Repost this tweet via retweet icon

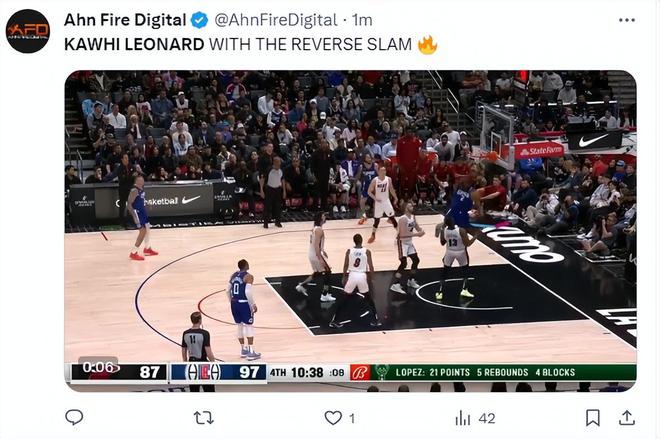(204, 418)
